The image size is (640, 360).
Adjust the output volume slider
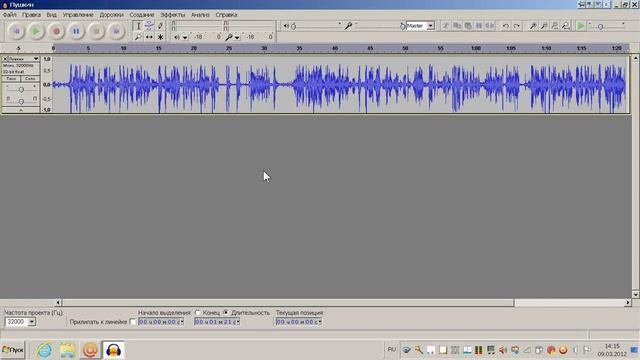point(316,26)
